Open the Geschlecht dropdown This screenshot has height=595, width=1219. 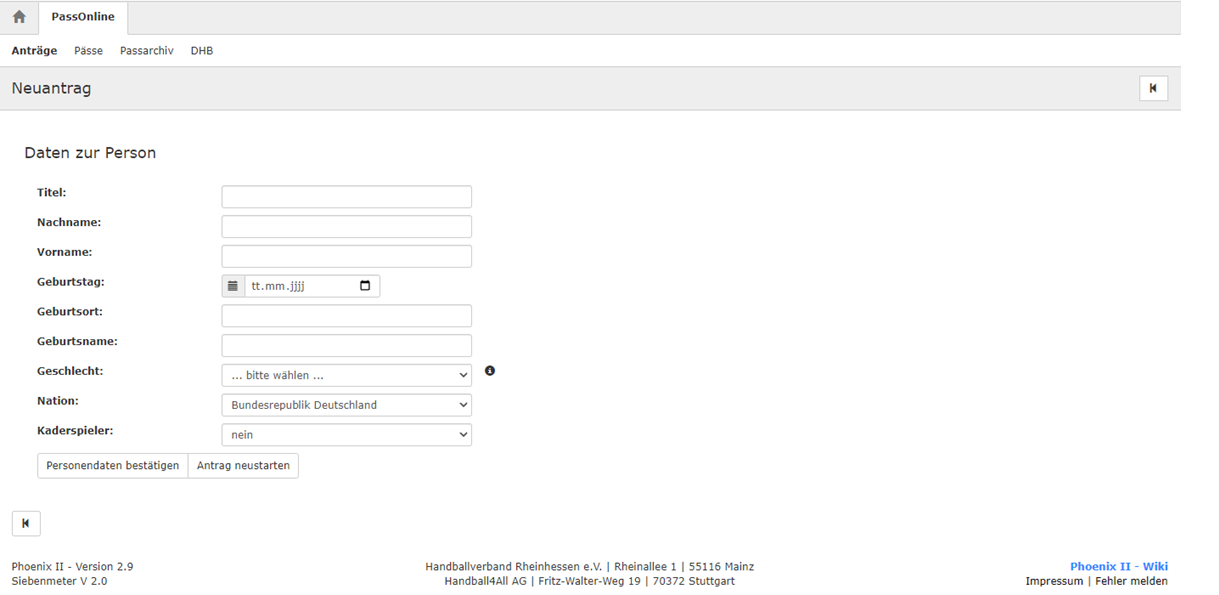(x=346, y=376)
